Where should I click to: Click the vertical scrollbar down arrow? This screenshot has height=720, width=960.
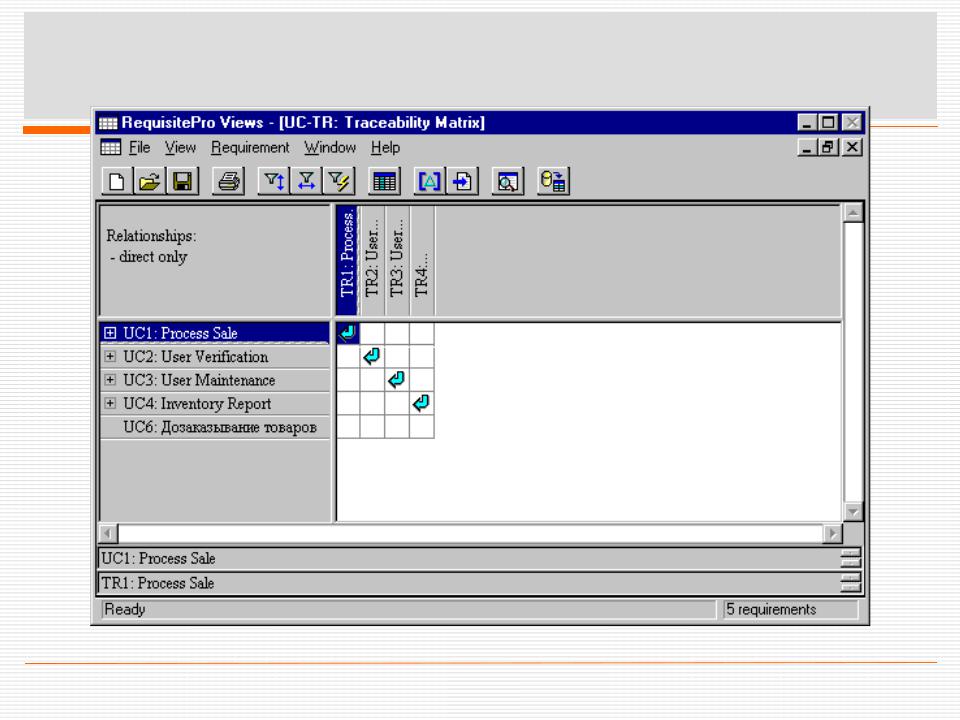(853, 511)
